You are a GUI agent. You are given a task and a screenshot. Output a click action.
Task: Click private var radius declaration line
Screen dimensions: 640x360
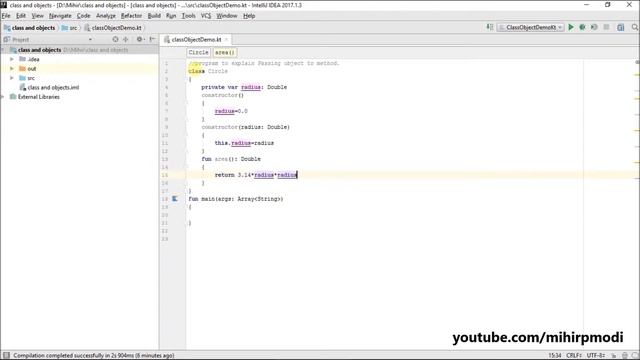(244, 87)
